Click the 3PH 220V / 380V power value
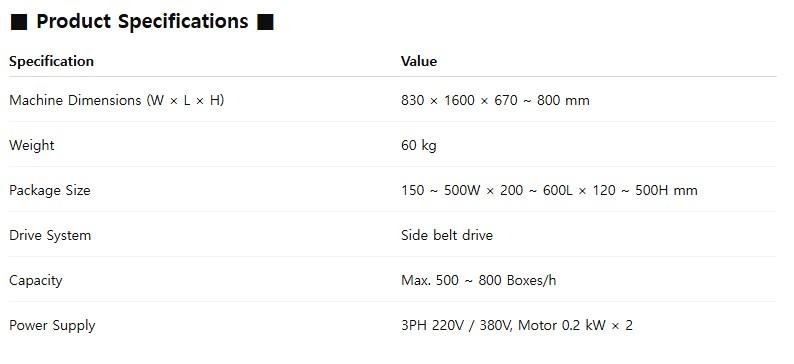 click(x=457, y=325)
